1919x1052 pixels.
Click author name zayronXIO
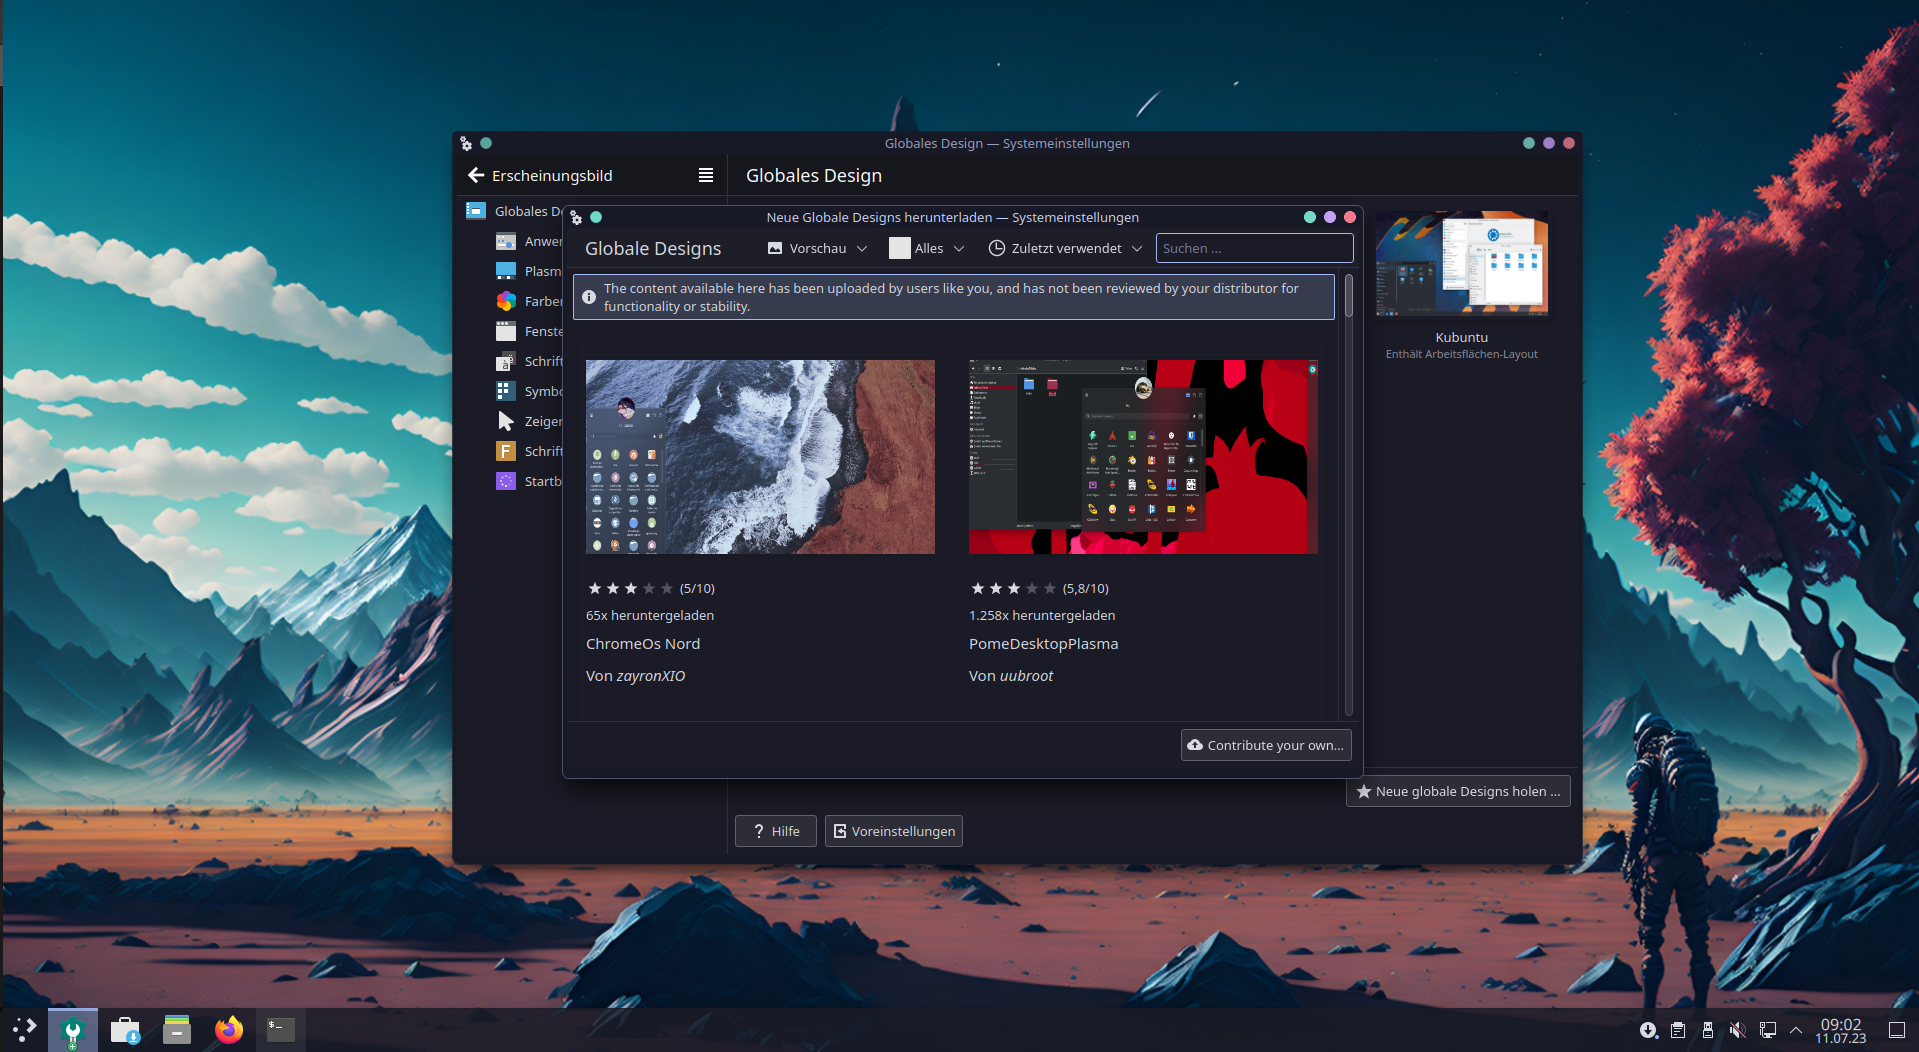coord(651,676)
